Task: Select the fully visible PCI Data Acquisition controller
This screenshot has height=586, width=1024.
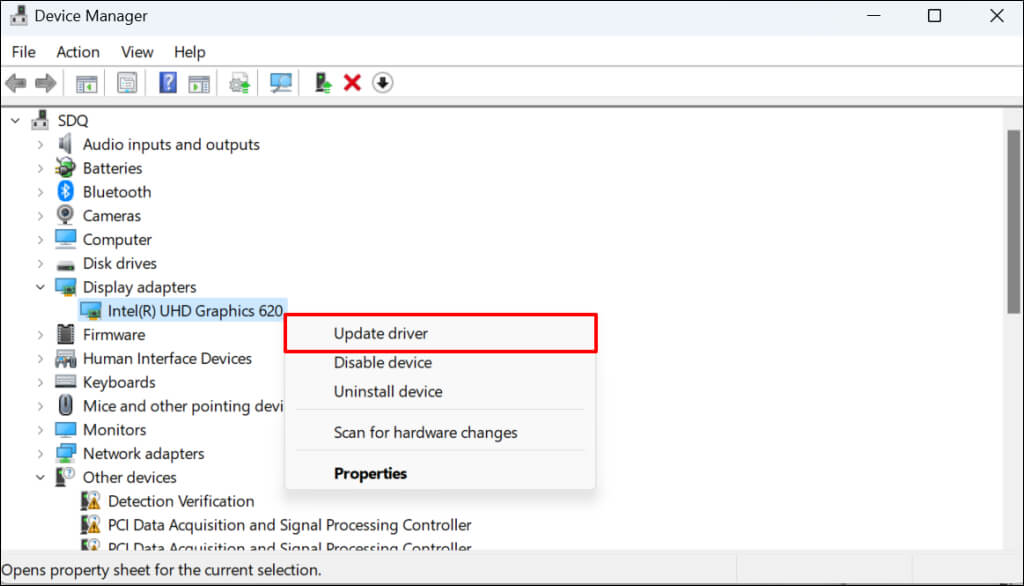Action: pyautogui.click(x=289, y=525)
